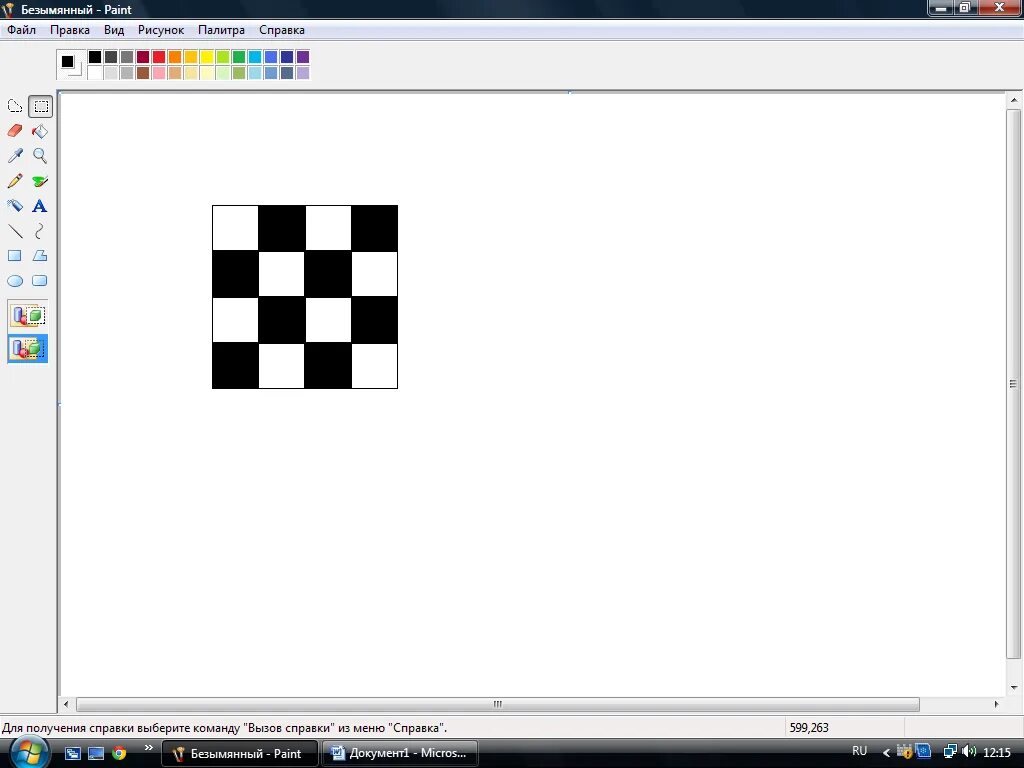Viewport: 1024px width, 768px height.
Task: Open the Рисунок menu
Action: (x=161, y=30)
